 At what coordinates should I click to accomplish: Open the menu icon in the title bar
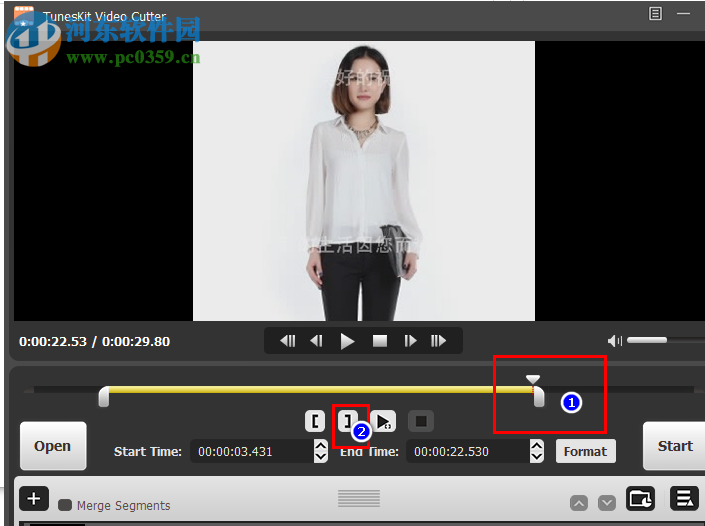coord(655,13)
